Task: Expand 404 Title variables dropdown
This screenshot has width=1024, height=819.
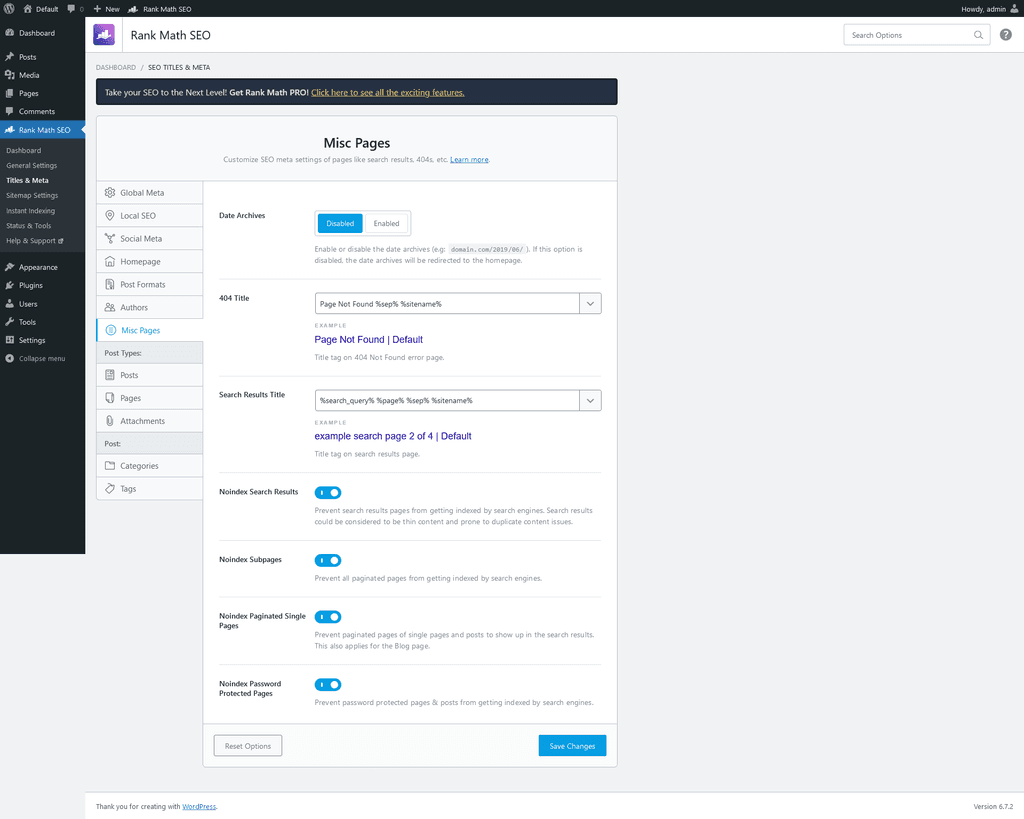Action: tap(590, 304)
